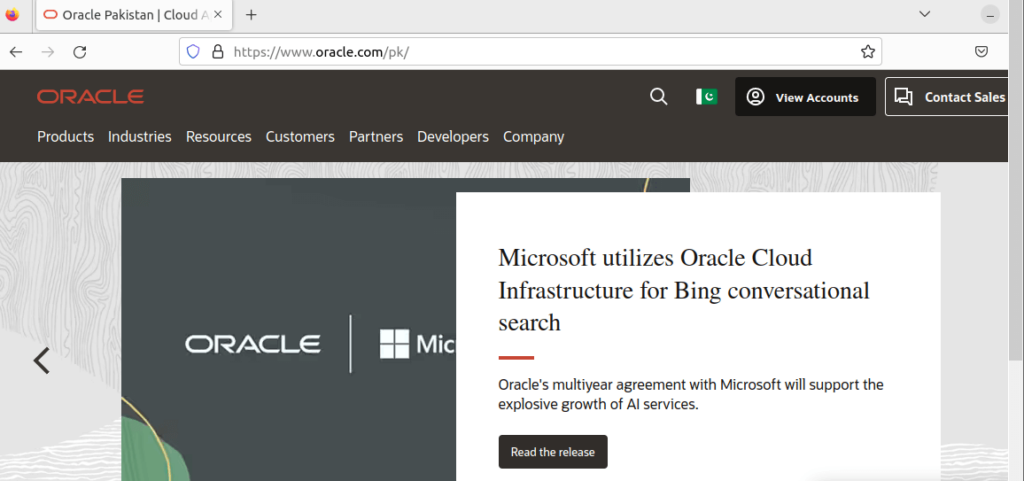The image size is (1024, 481).
Task: Select the Pakistan flag country icon
Action: tap(707, 97)
